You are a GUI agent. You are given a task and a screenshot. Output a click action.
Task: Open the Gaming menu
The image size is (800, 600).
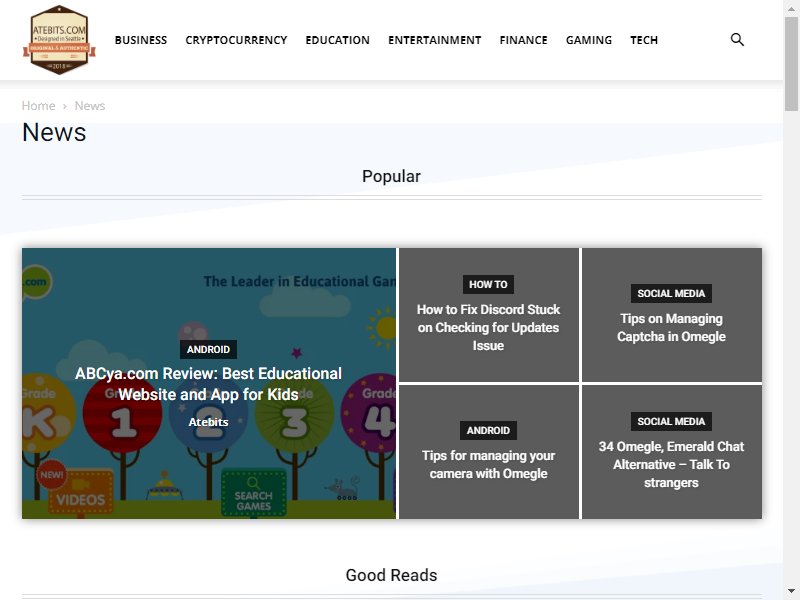pos(589,40)
